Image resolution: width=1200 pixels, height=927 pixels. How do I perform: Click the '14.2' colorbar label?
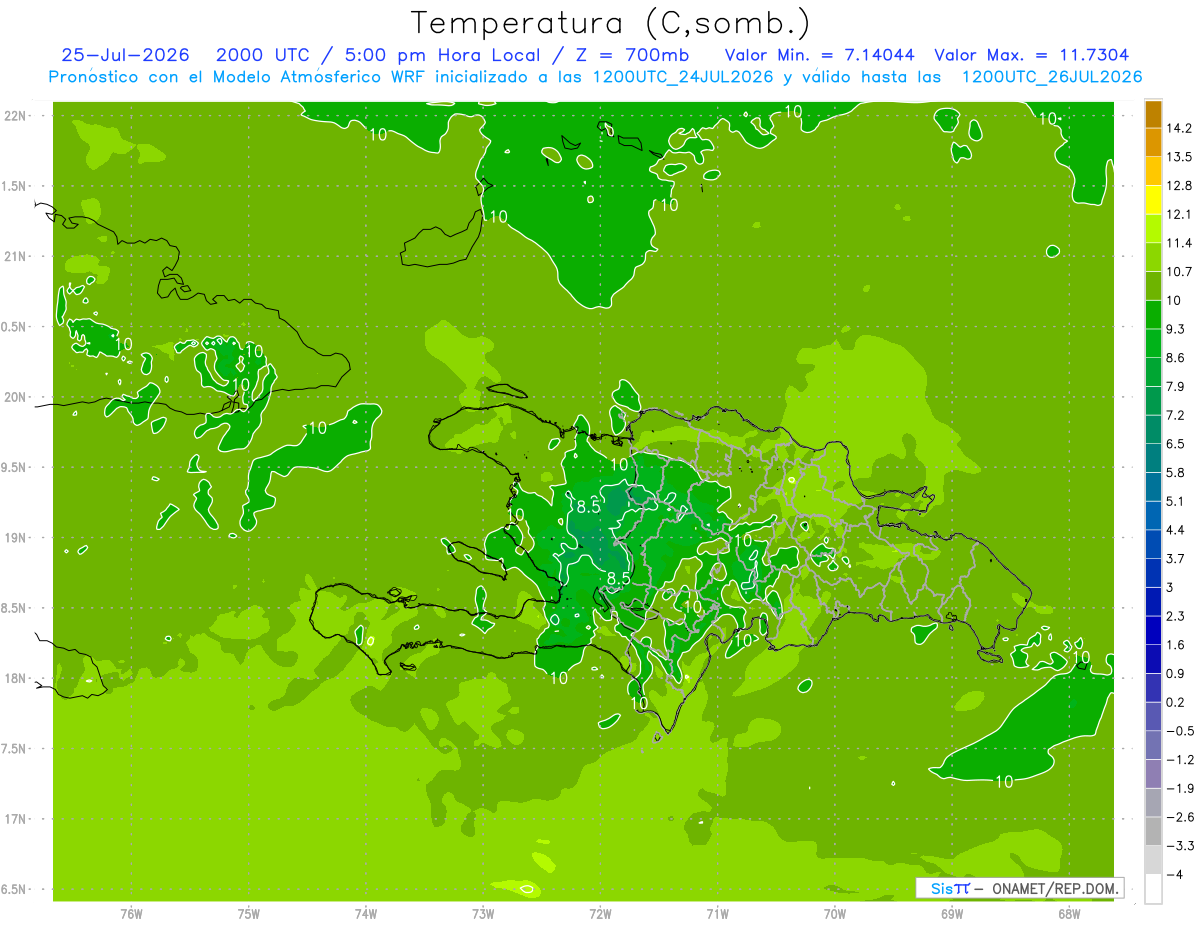coord(1180,128)
